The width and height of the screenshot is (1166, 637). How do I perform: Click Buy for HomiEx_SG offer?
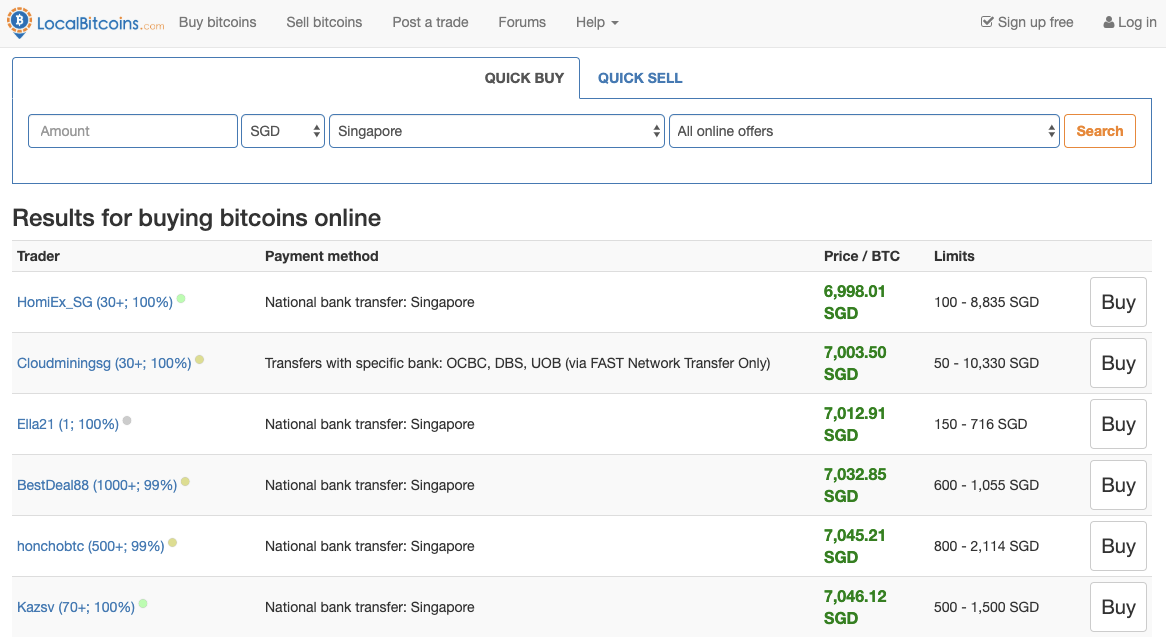click(x=1118, y=302)
